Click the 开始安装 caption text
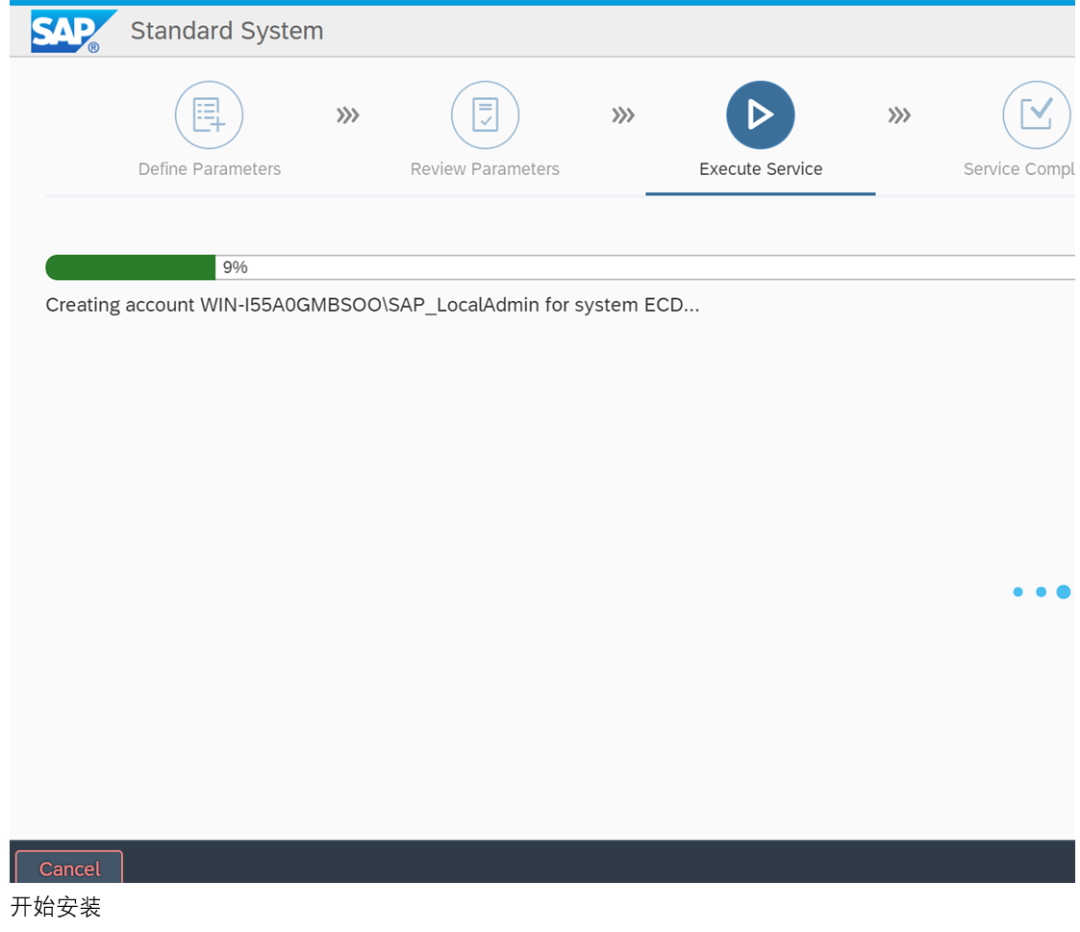This screenshot has width=1080, height=932. (x=56, y=907)
